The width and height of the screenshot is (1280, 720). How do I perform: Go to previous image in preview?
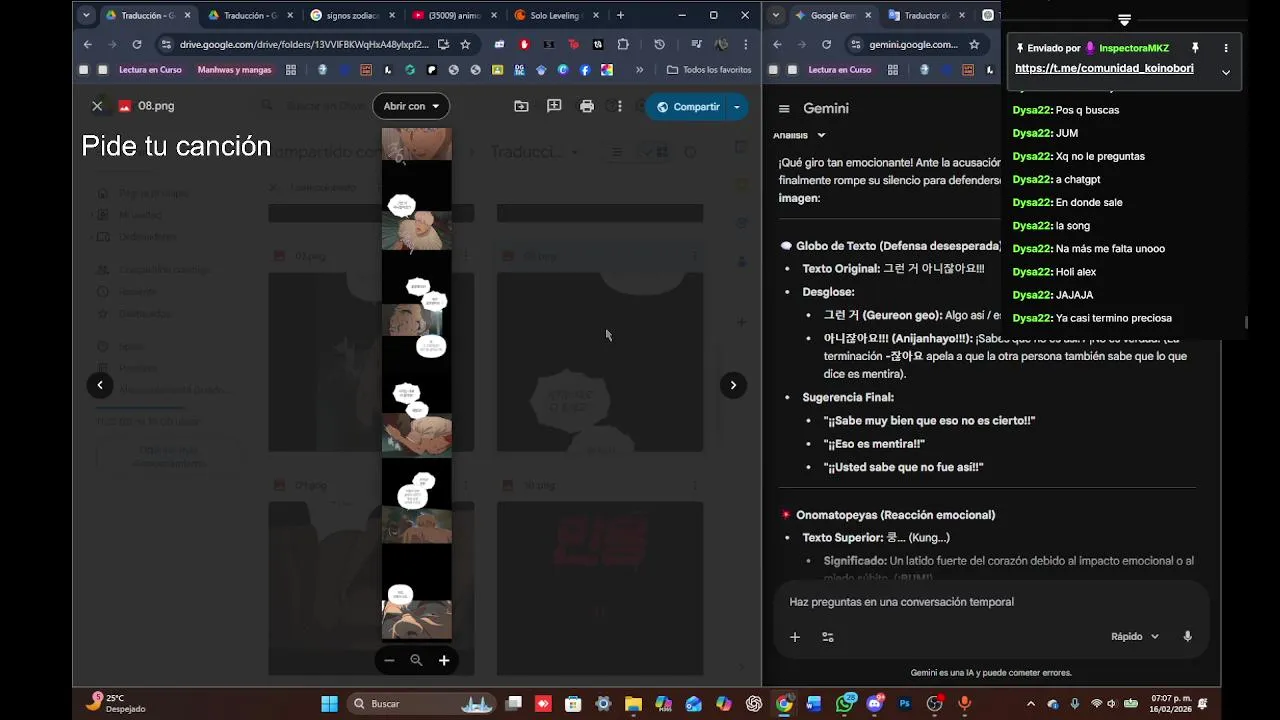point(99,385)
